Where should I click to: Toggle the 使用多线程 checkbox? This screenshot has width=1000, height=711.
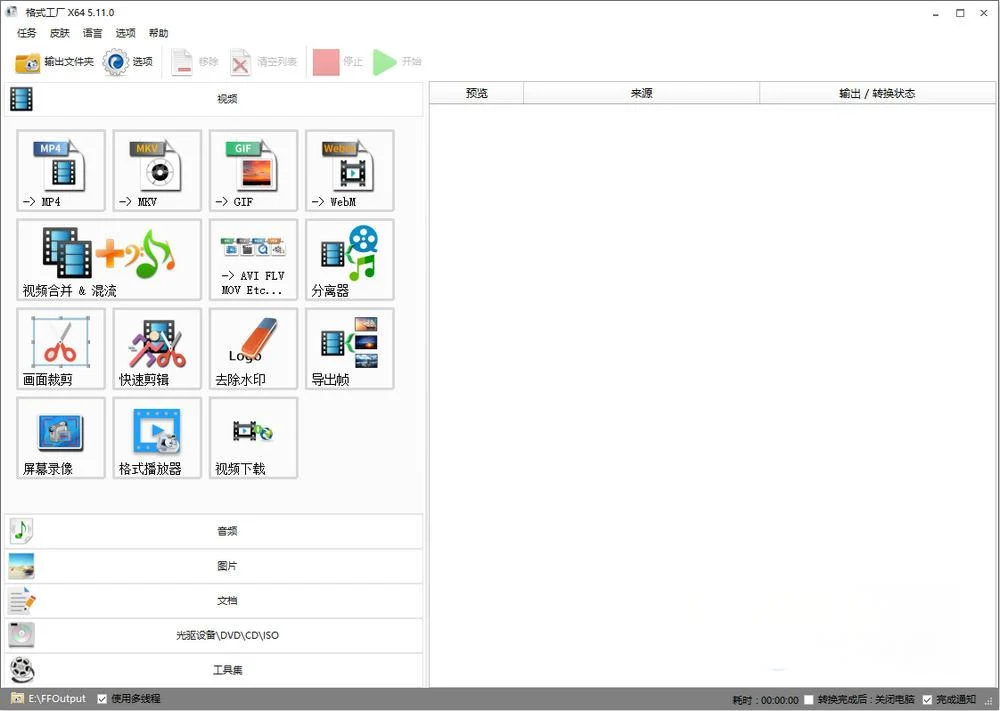pos(103,699)
